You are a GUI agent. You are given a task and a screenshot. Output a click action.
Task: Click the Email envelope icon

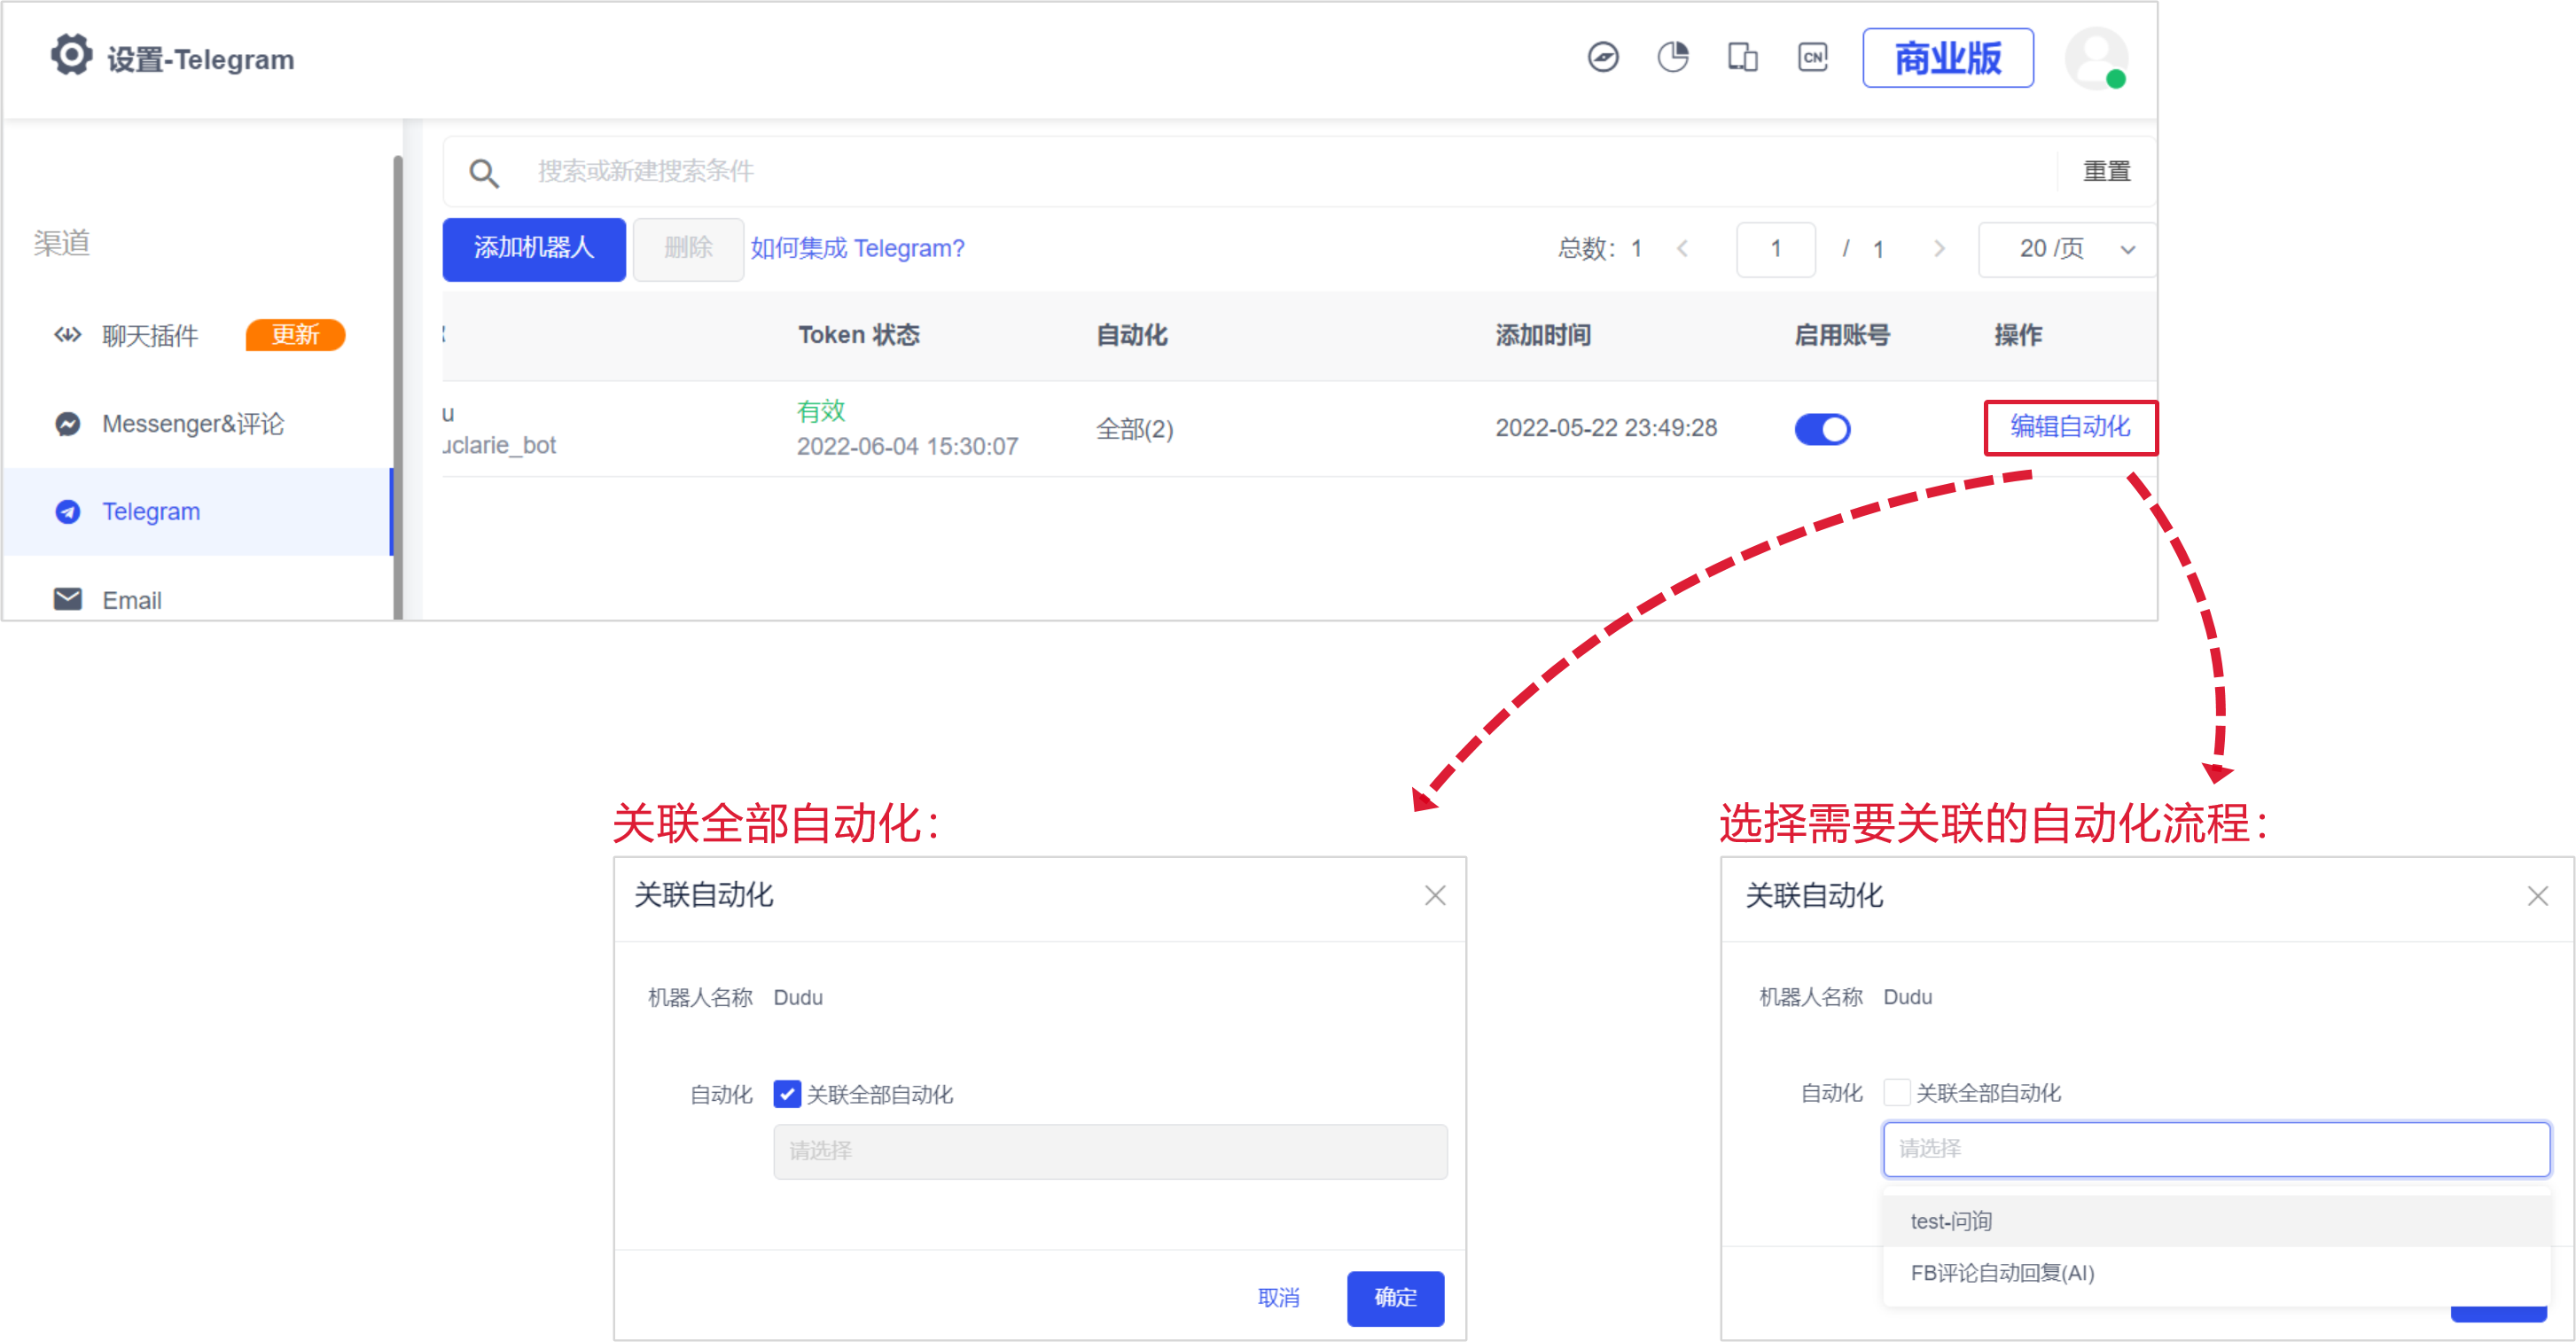(67, 599)
